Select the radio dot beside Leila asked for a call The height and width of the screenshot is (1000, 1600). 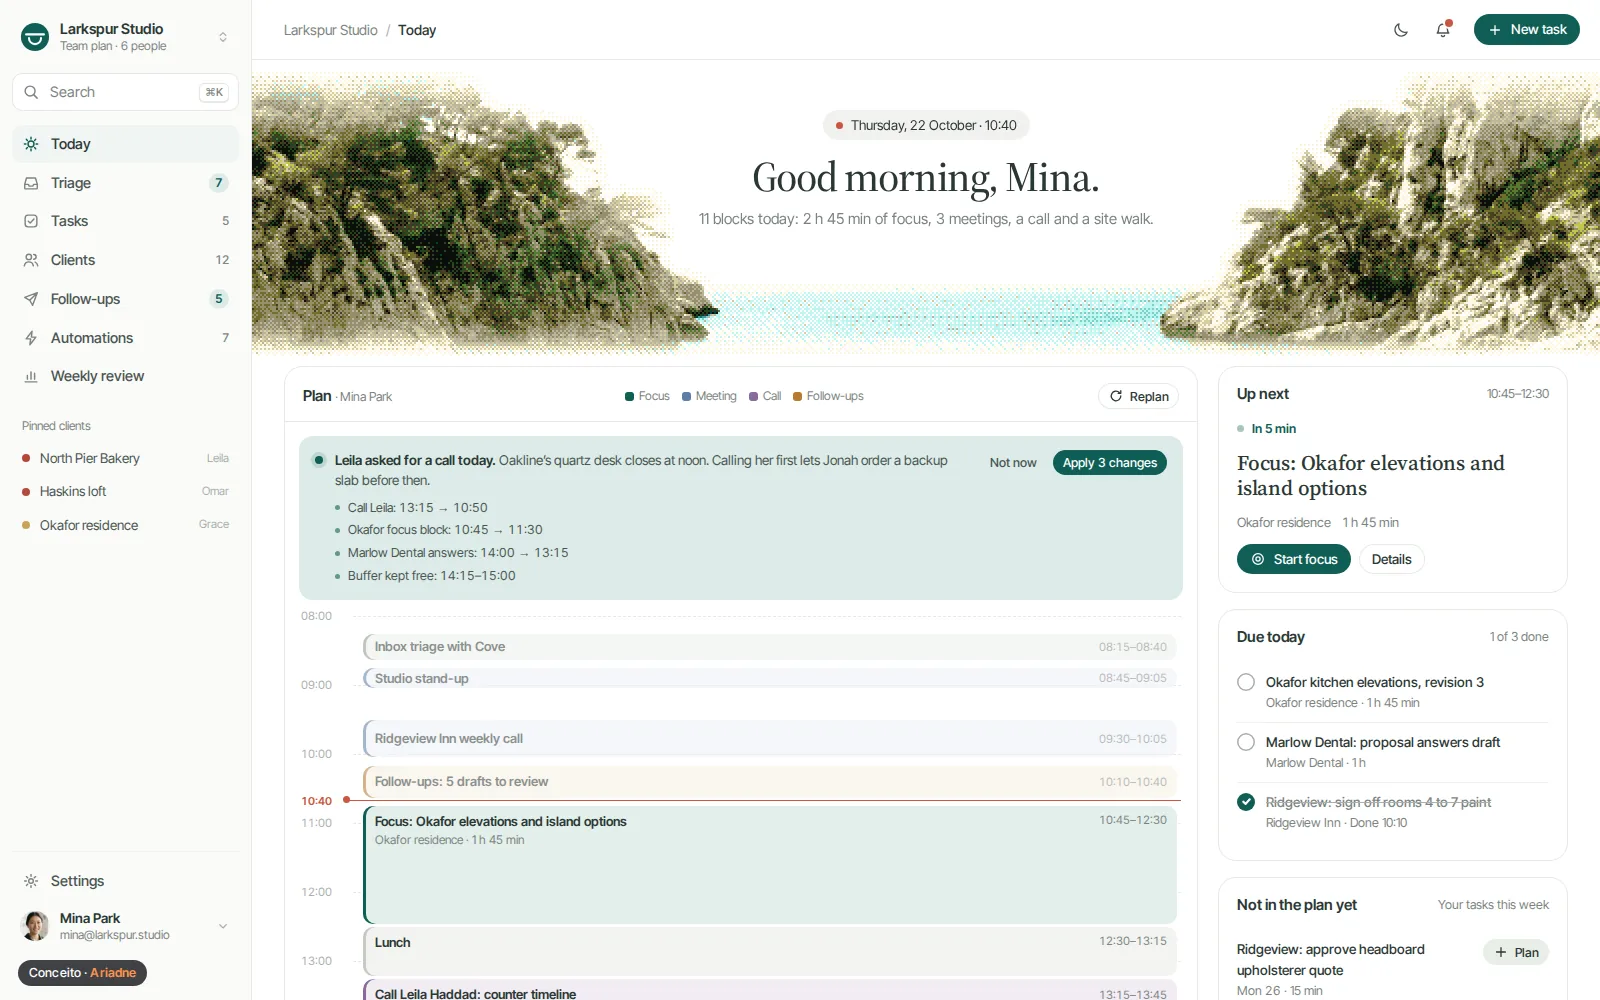tap(319, 460)
